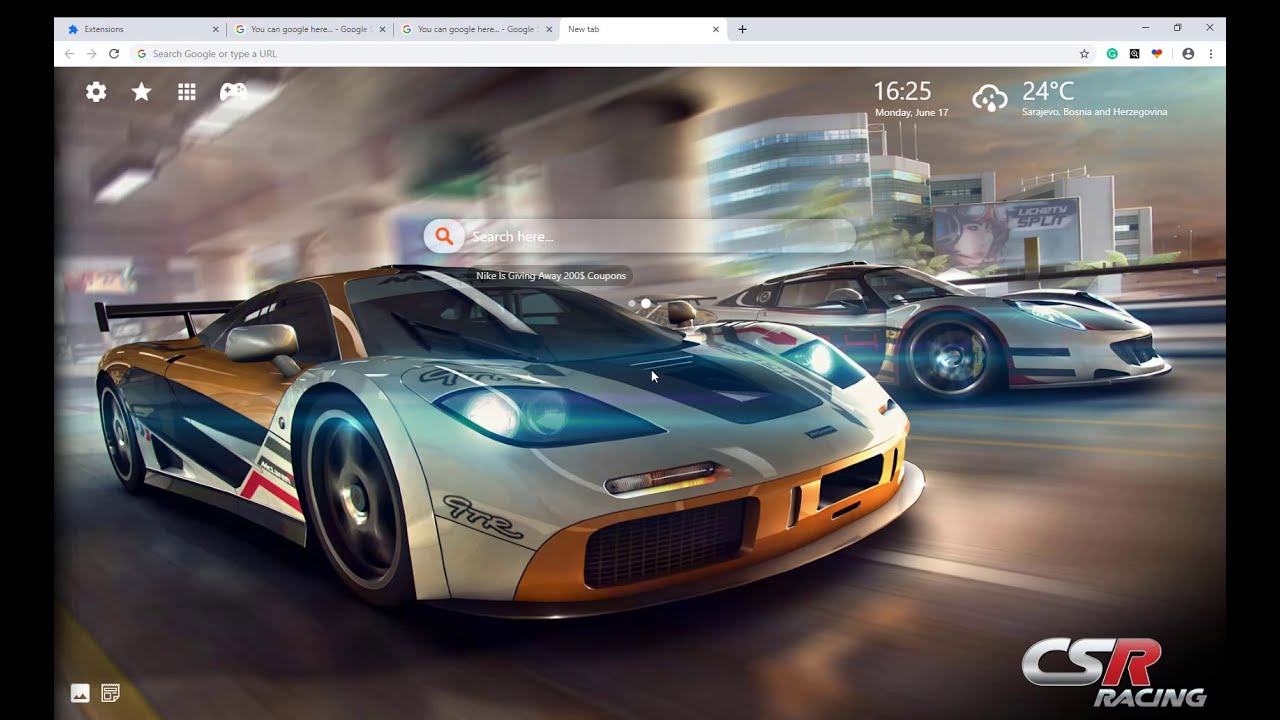Select the first carousel dot
Screen dimensions: 1280x720
[632, 303]
